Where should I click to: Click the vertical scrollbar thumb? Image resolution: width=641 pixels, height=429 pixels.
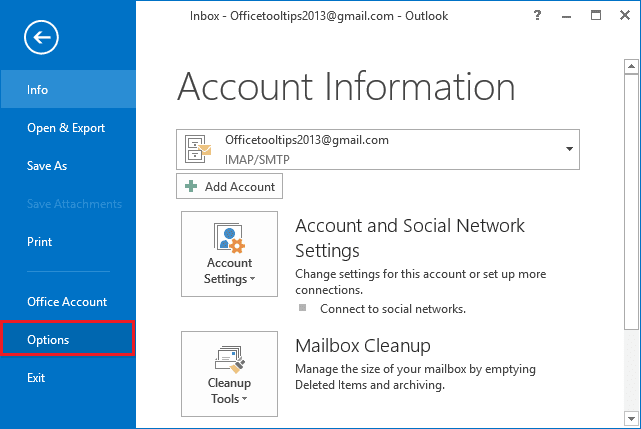coord(631,202)
